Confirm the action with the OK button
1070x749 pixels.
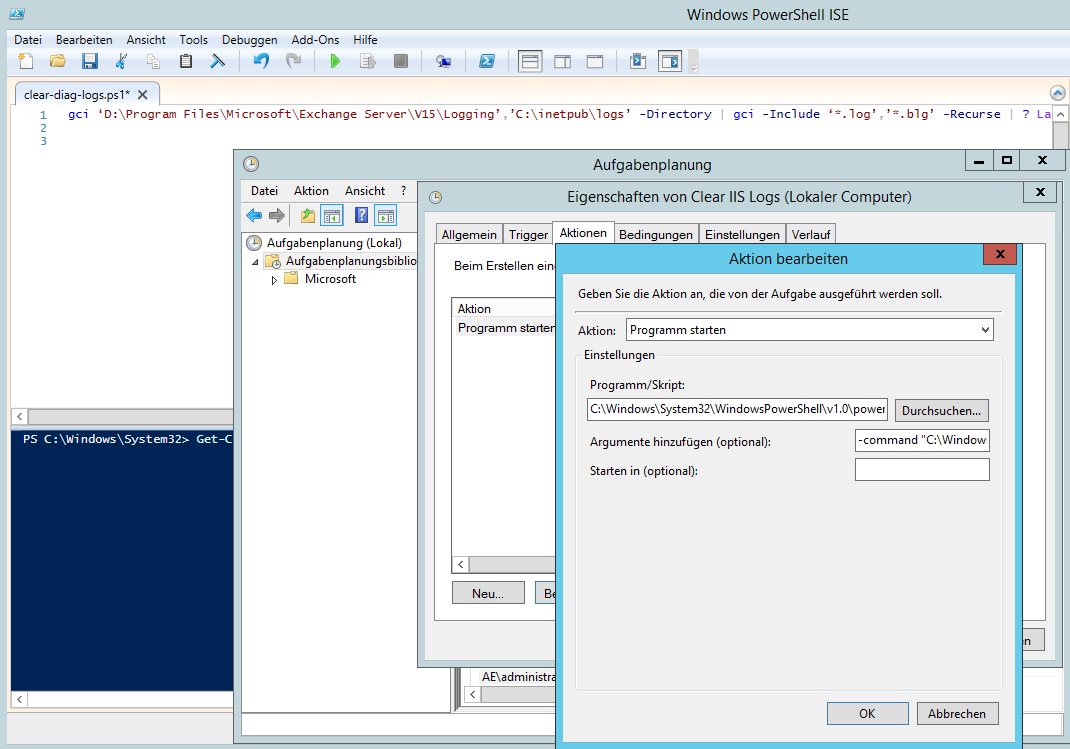click(x=867, y=713)
